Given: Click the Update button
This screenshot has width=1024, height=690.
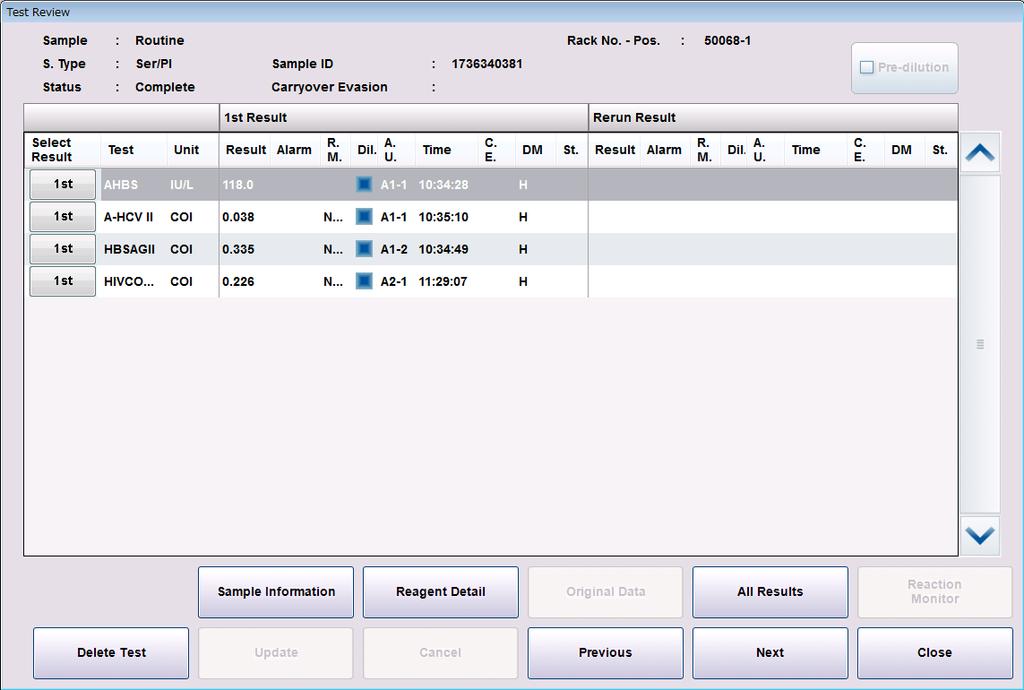Looking at the screenshot, I should point(276,653).
